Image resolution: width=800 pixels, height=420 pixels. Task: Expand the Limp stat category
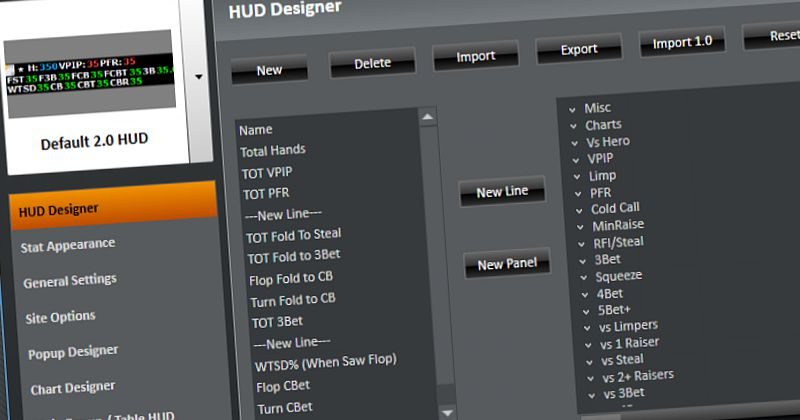point(577,177)
